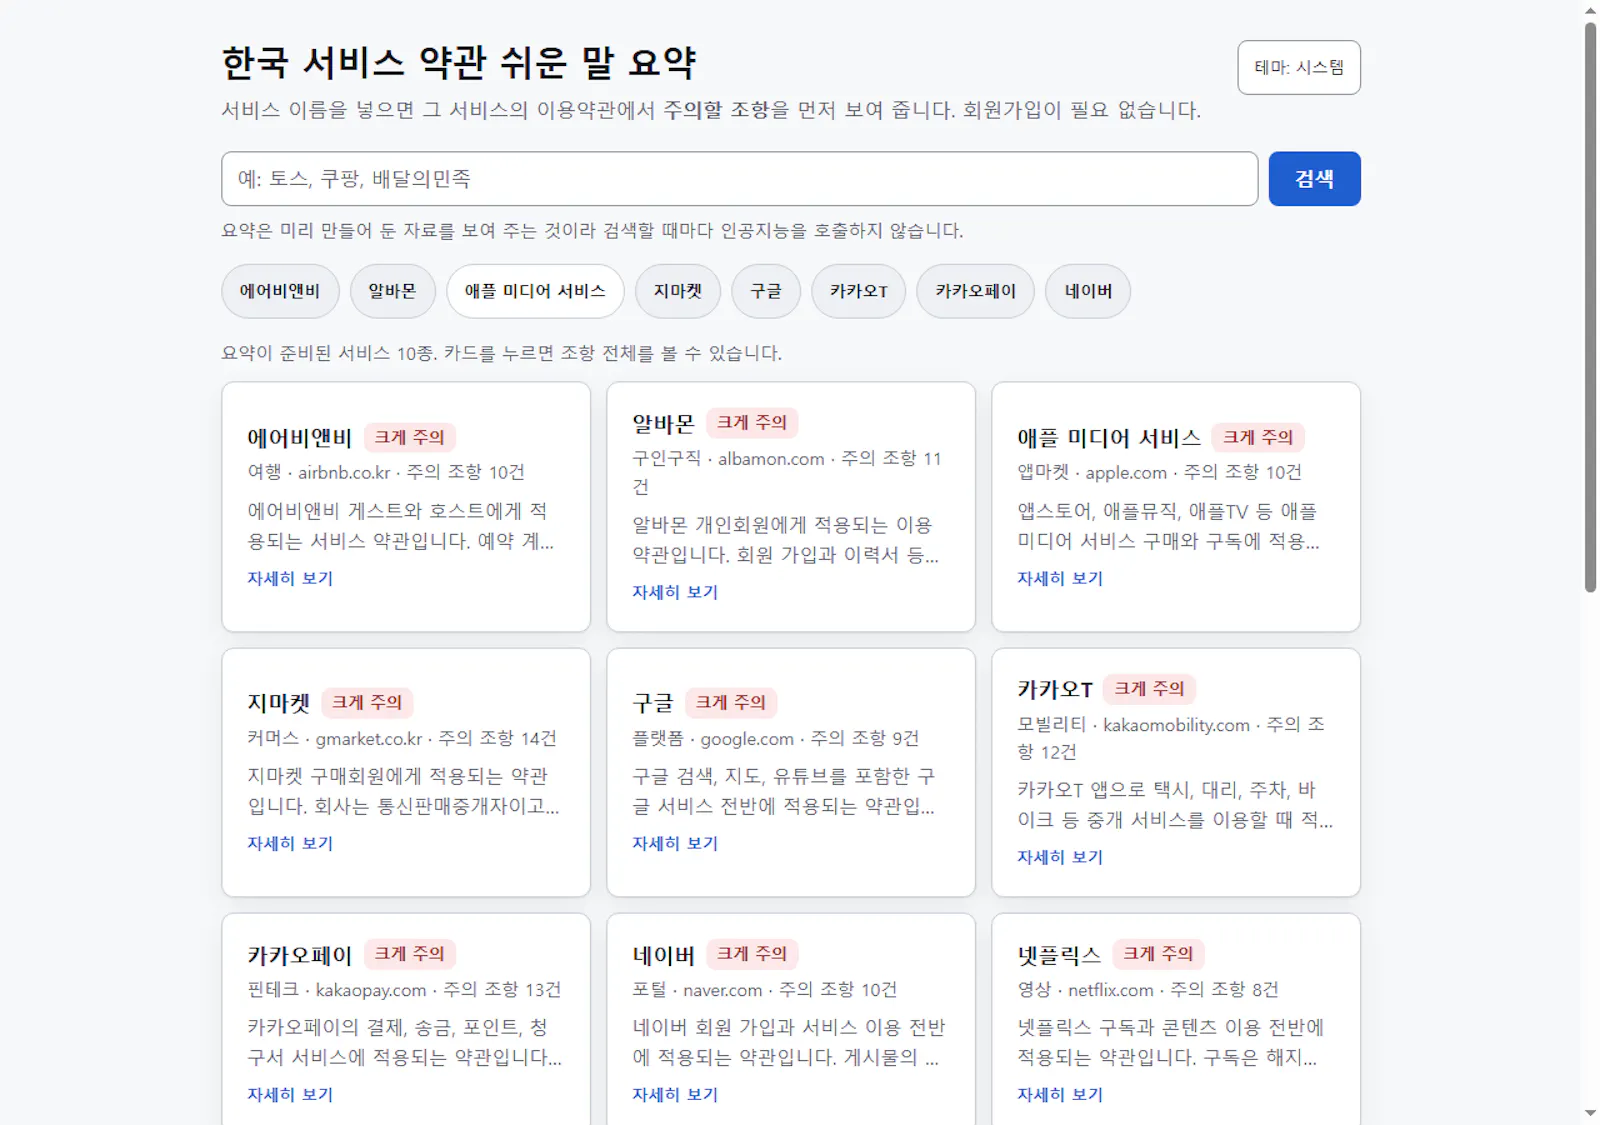Open 자세히 보기 in the 구글 card

675,843
